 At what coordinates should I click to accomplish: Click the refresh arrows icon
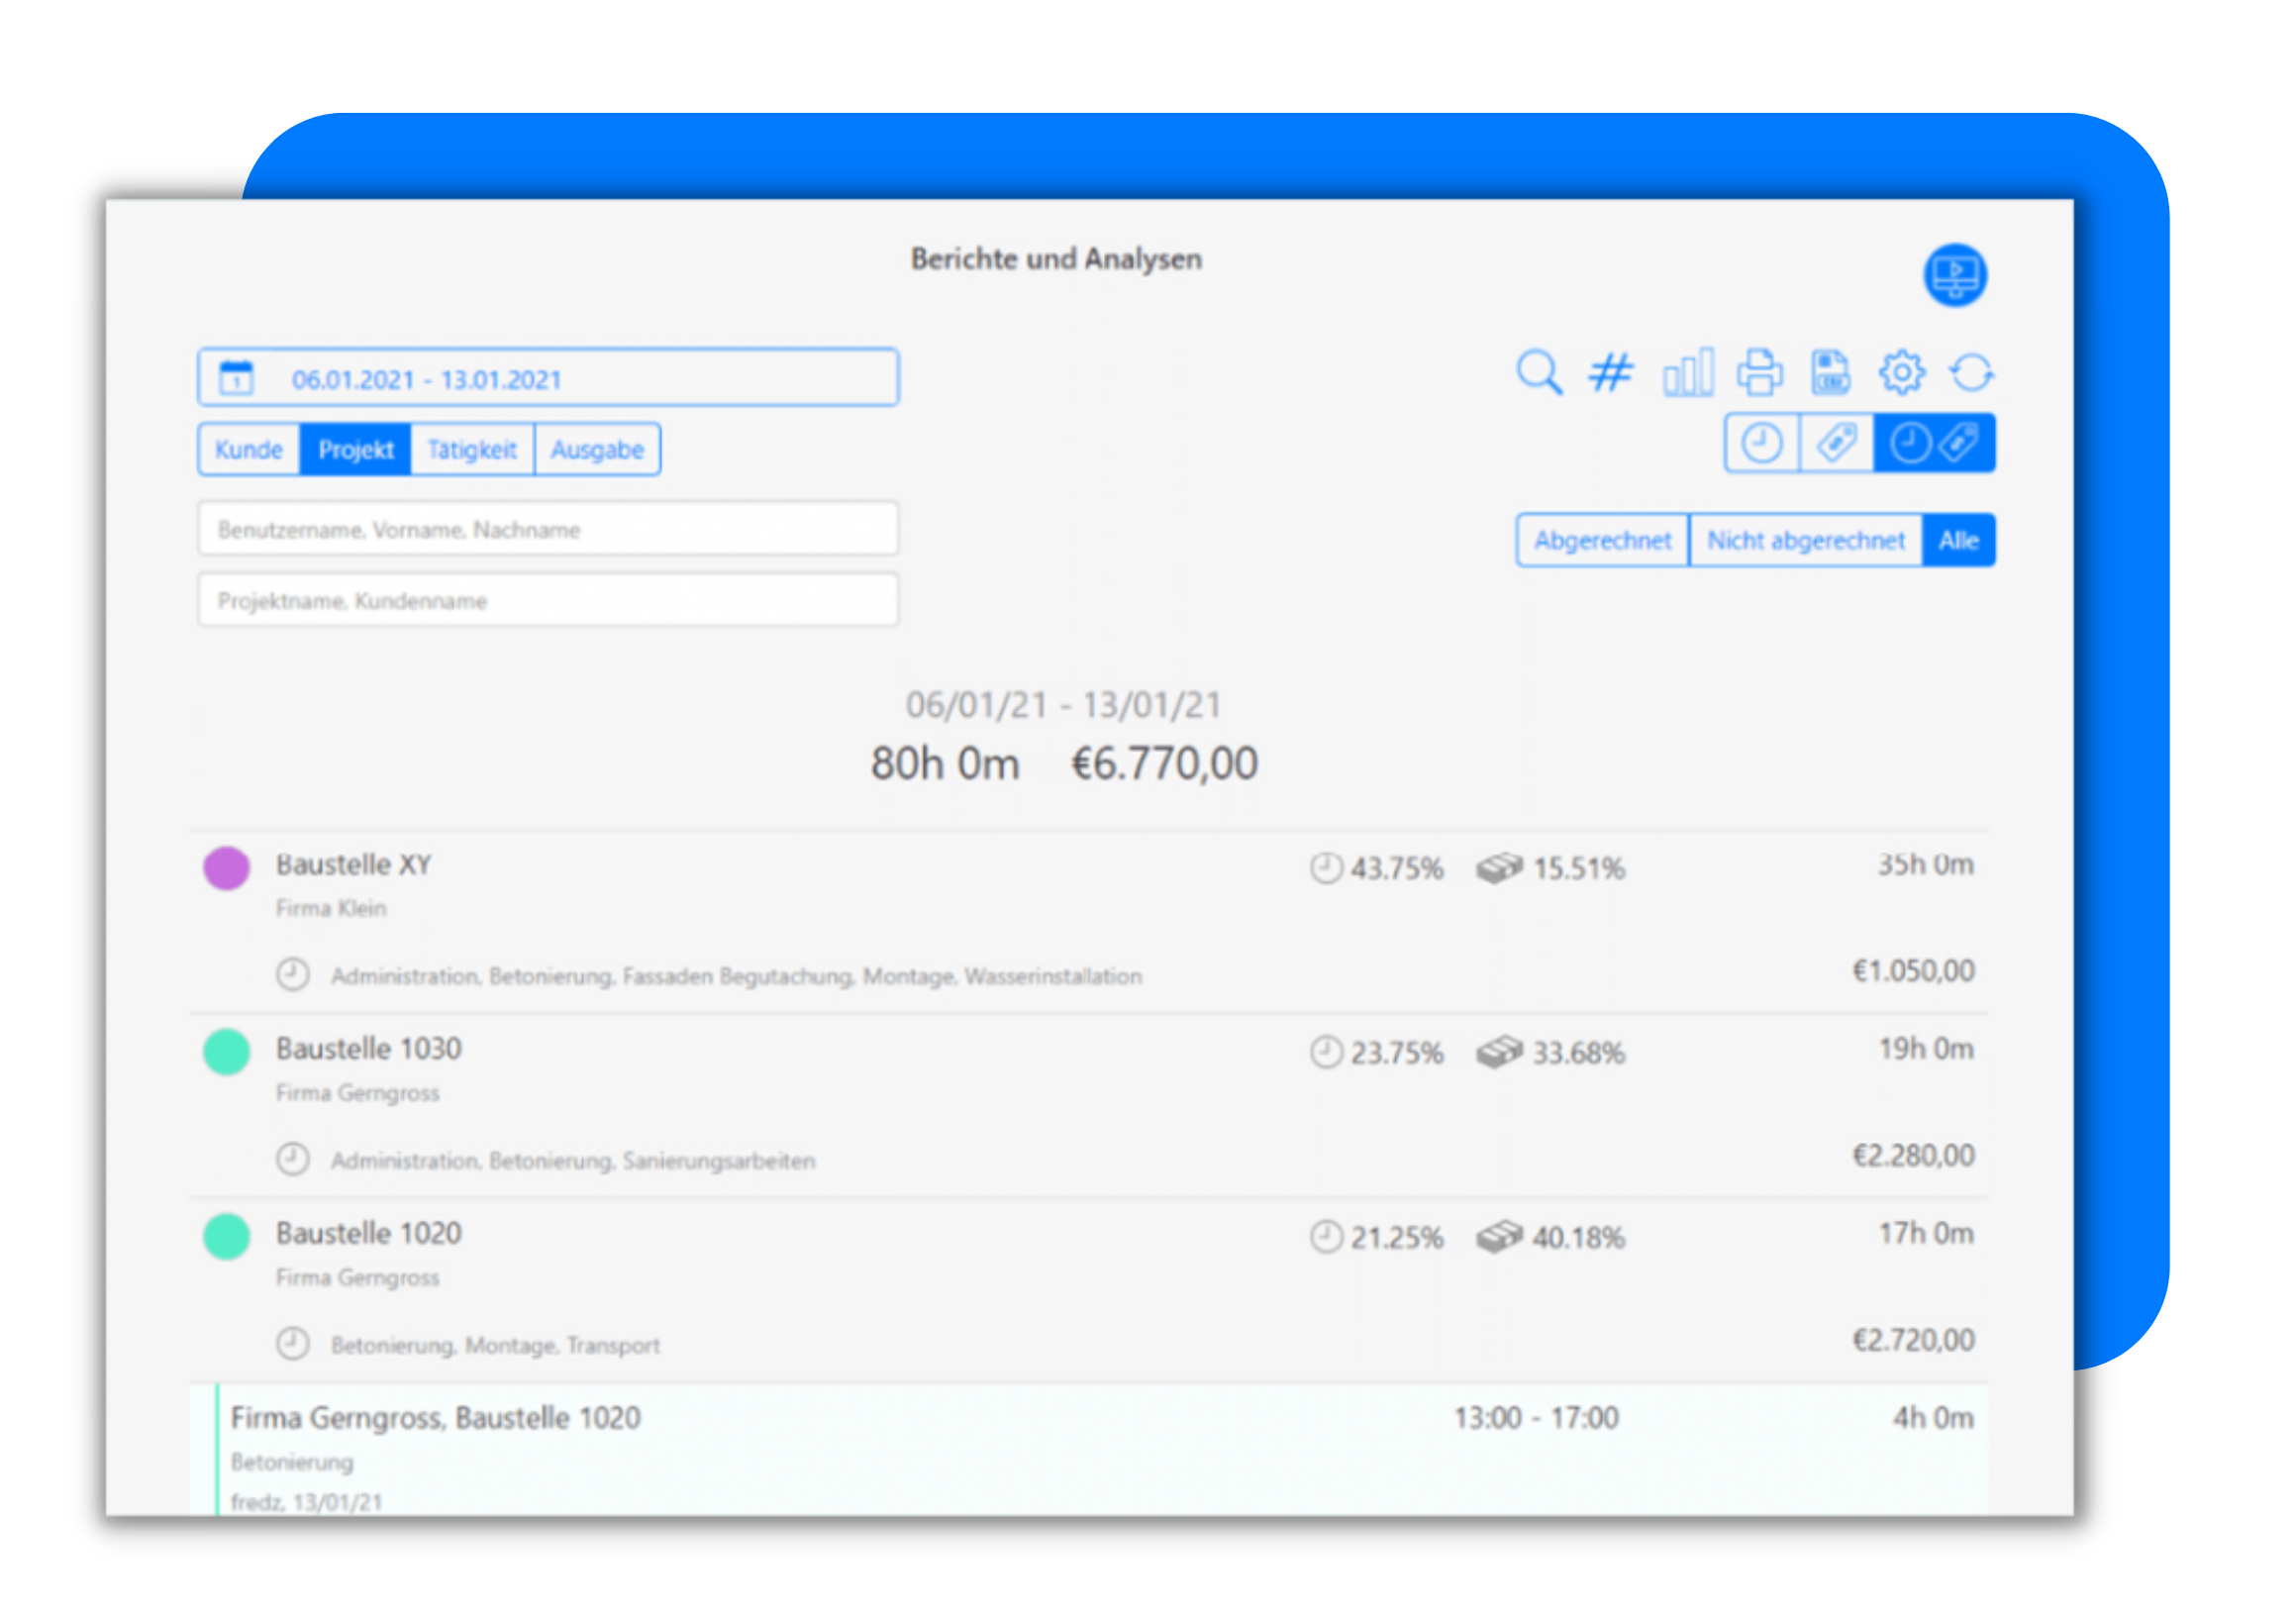click(1971, 373)
